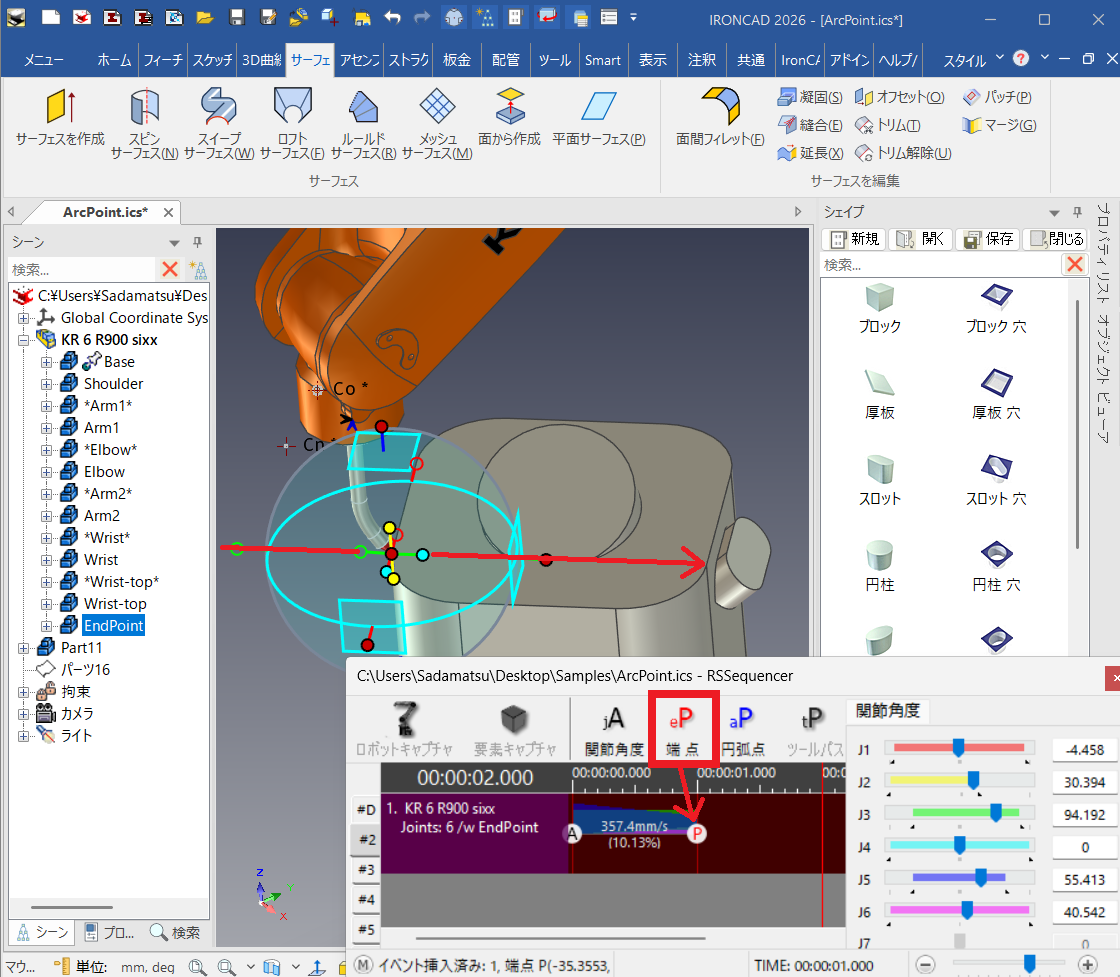Switch to the 検索 tab at bottom
This screenshot has width=1120, height=977.
point(176,933)
